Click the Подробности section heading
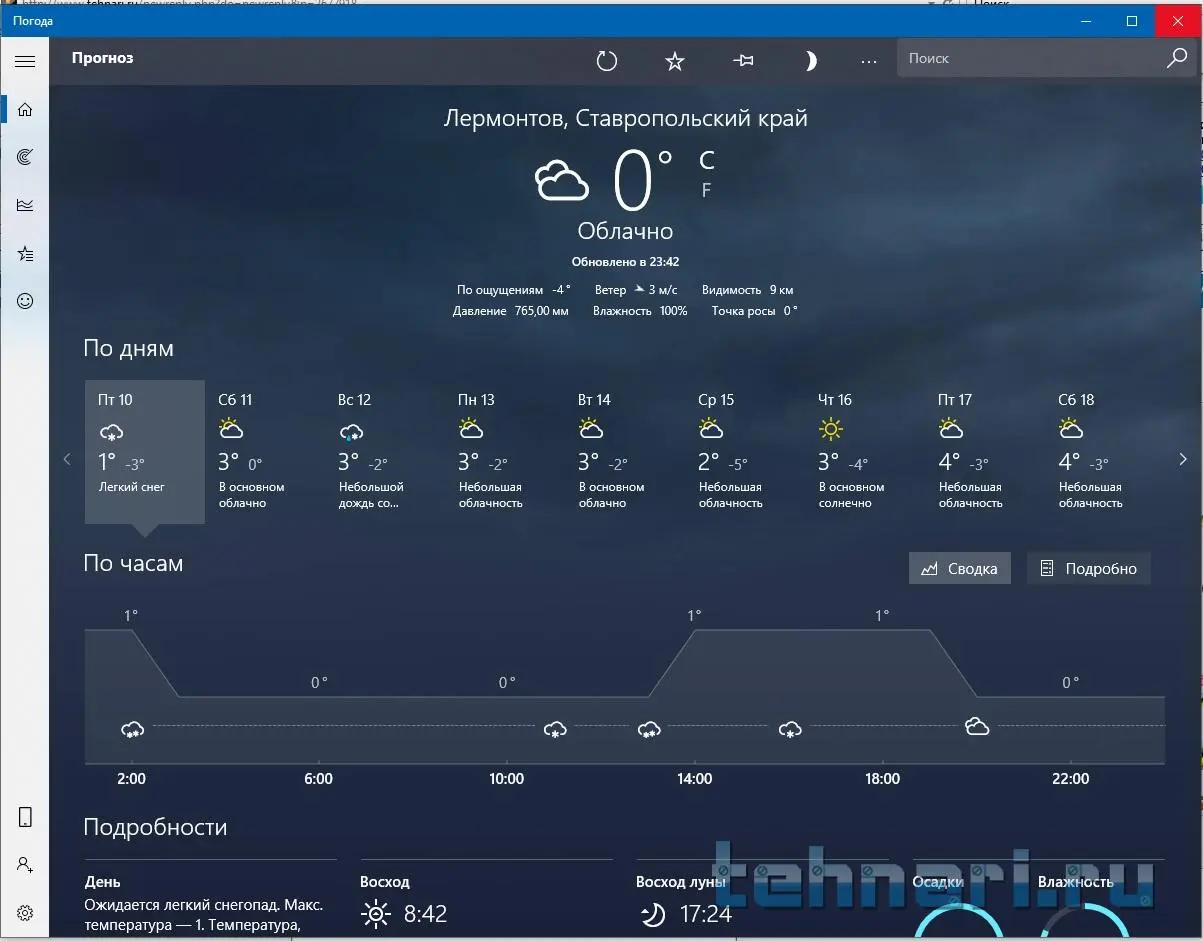Viewport: 1203px width, 941px height. 155,828
